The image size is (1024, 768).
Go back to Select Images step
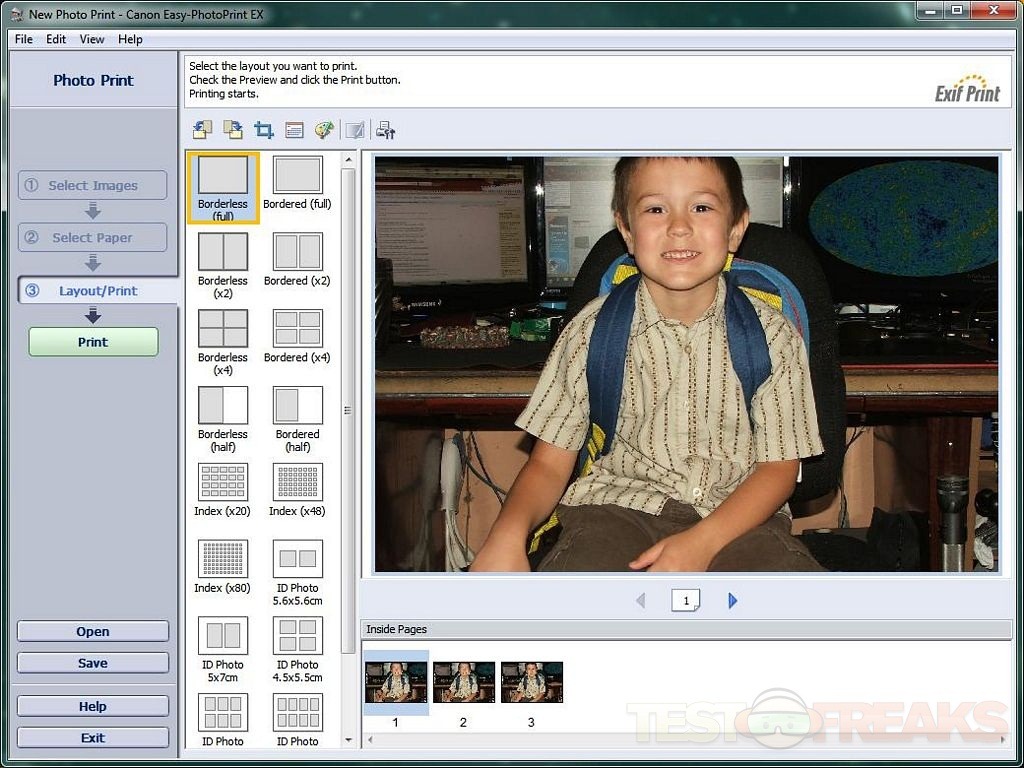pyautogui.click(x=93, y=185)
